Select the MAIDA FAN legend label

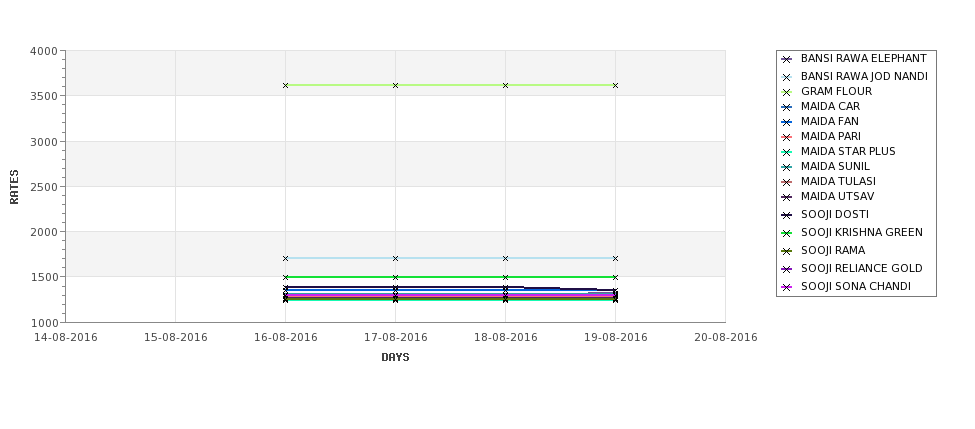829,121
